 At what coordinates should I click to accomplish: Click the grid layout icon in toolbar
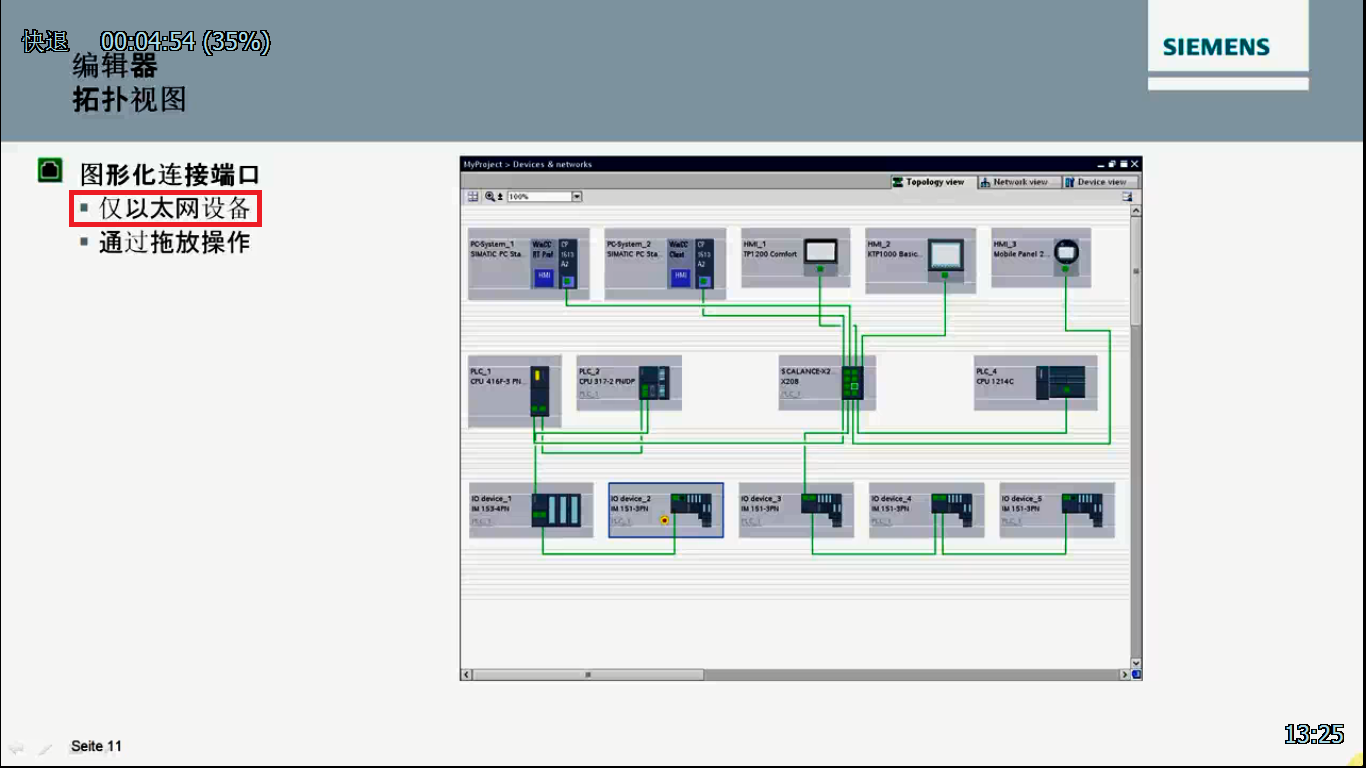click(x=473, y=197)
